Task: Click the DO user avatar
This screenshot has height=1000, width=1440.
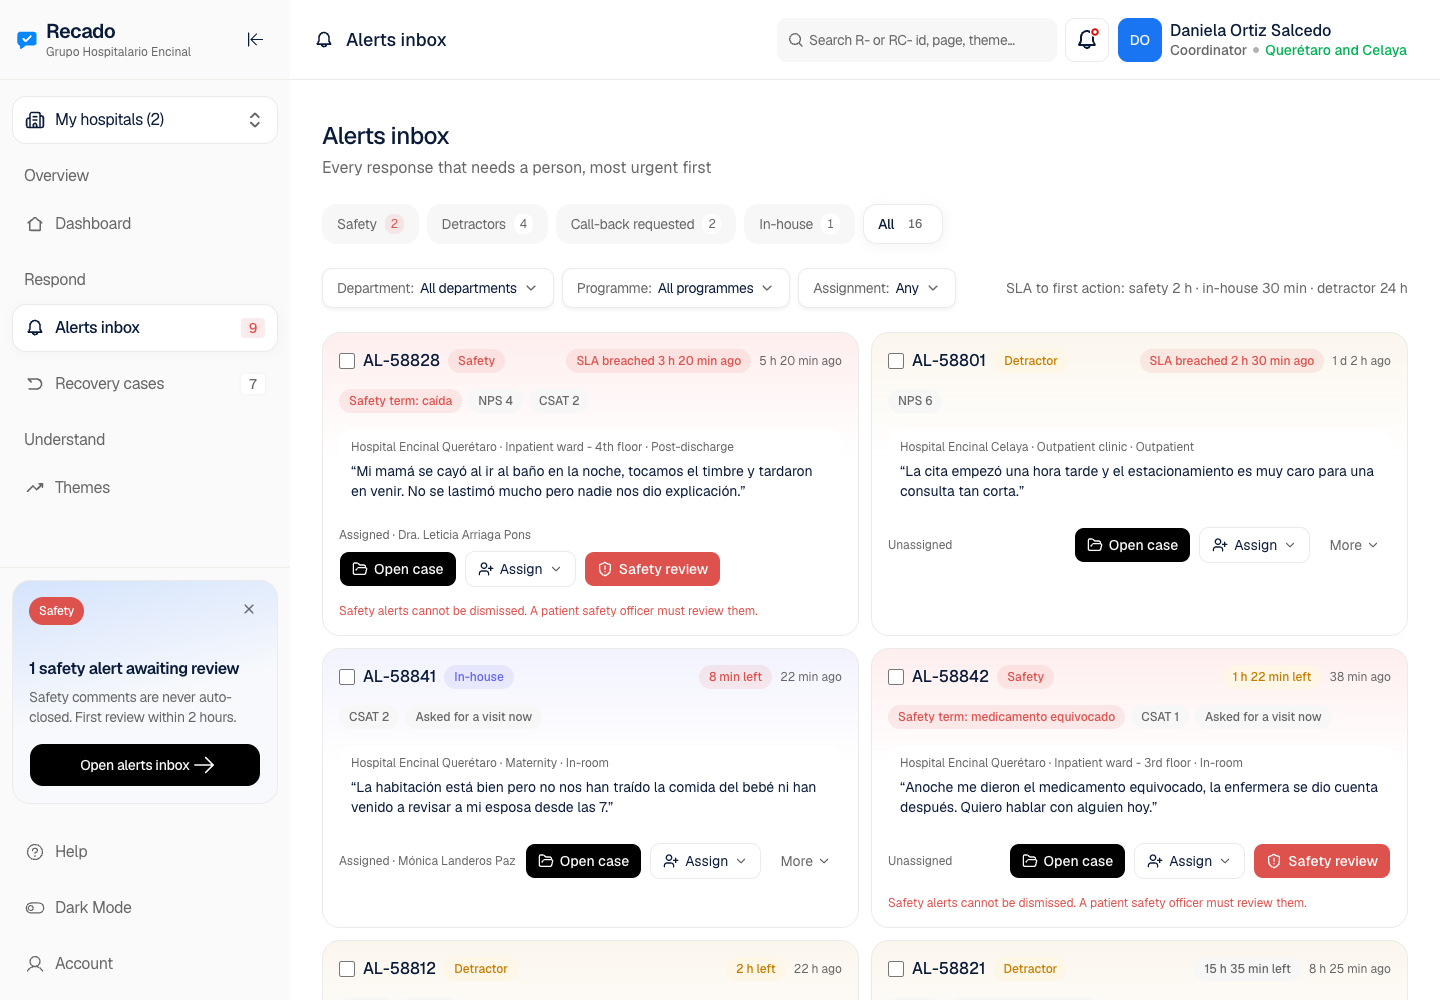Action: (1140, 40)
